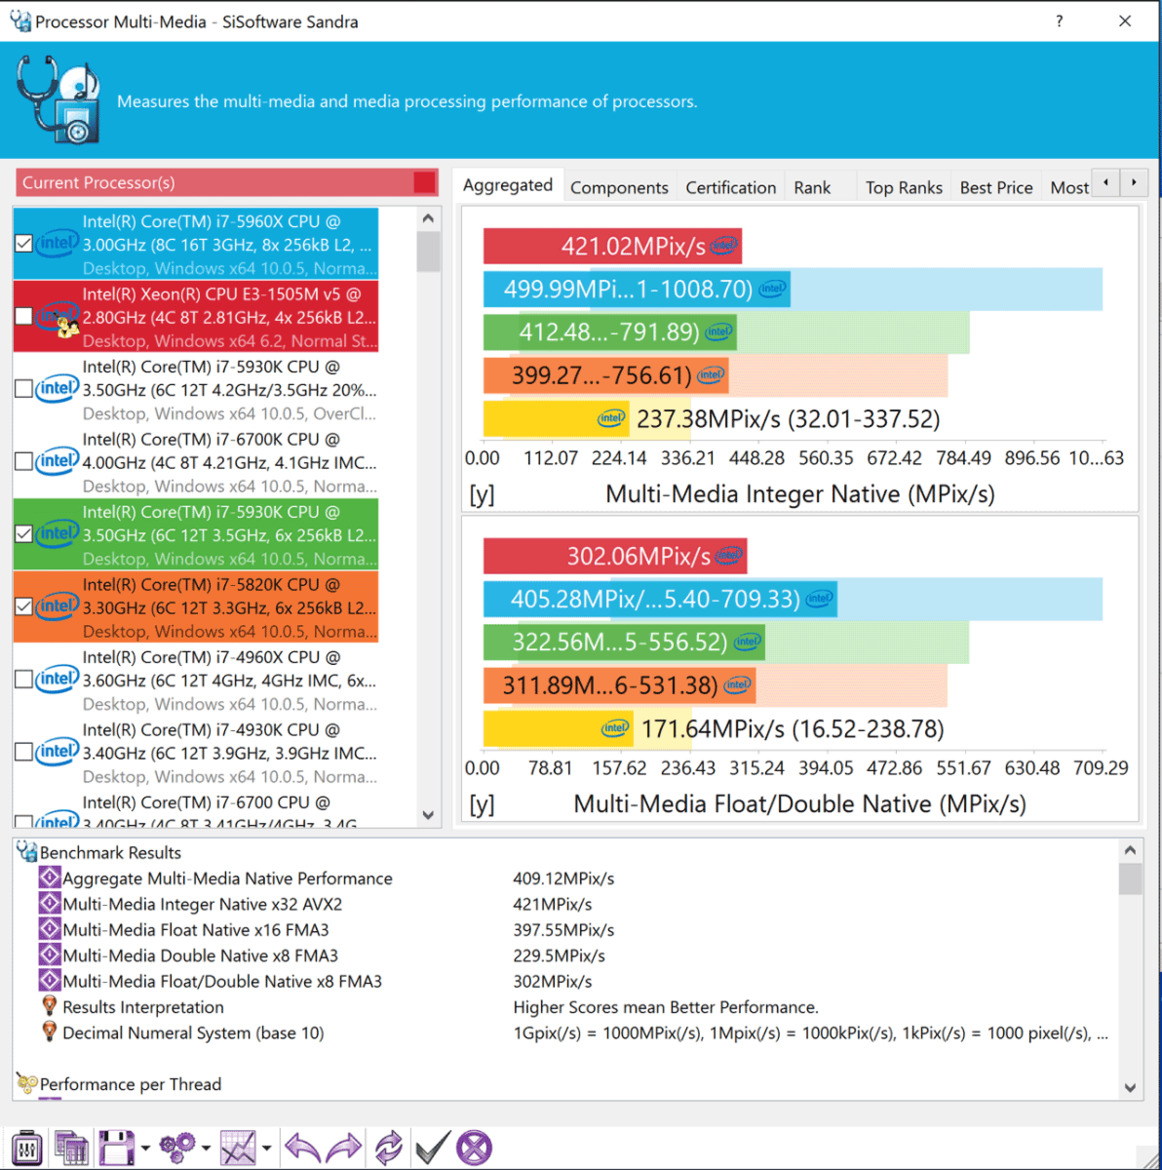Click icon beside Multi-Media Double Native x8 FMA3

[49, 955]
